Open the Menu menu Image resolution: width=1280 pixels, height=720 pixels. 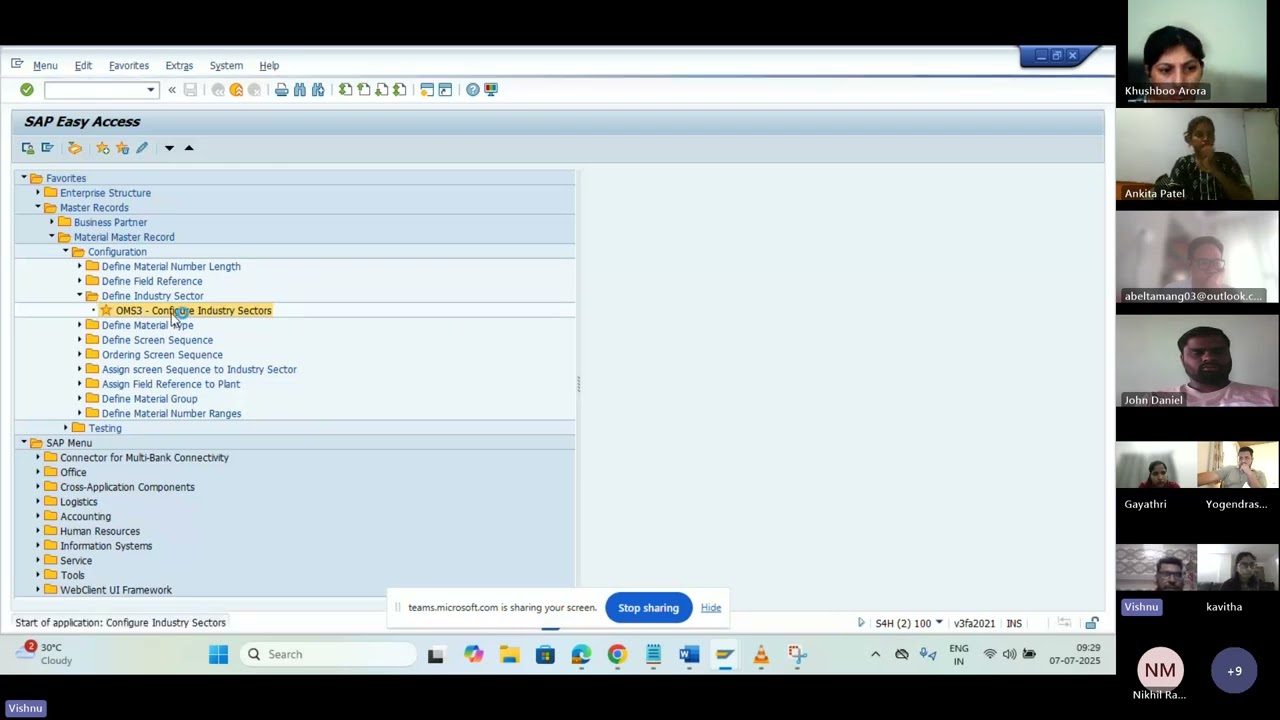pyautogui.click(x=45, y=65)
